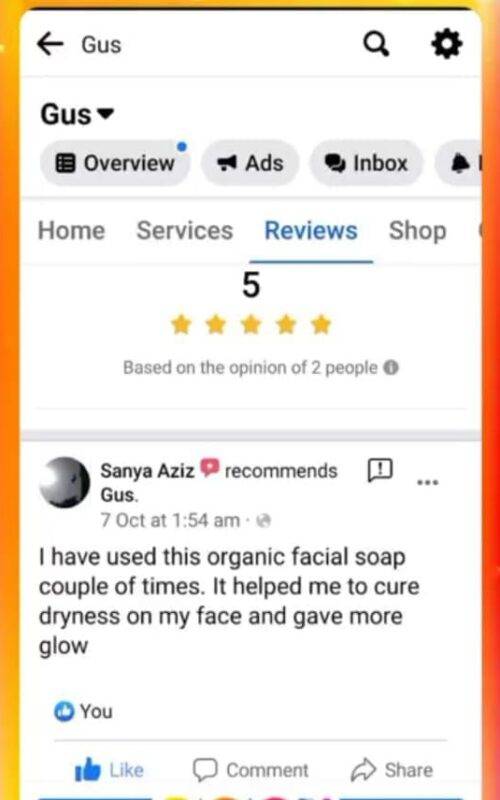Select the Reviews tab

click(311, 231)
